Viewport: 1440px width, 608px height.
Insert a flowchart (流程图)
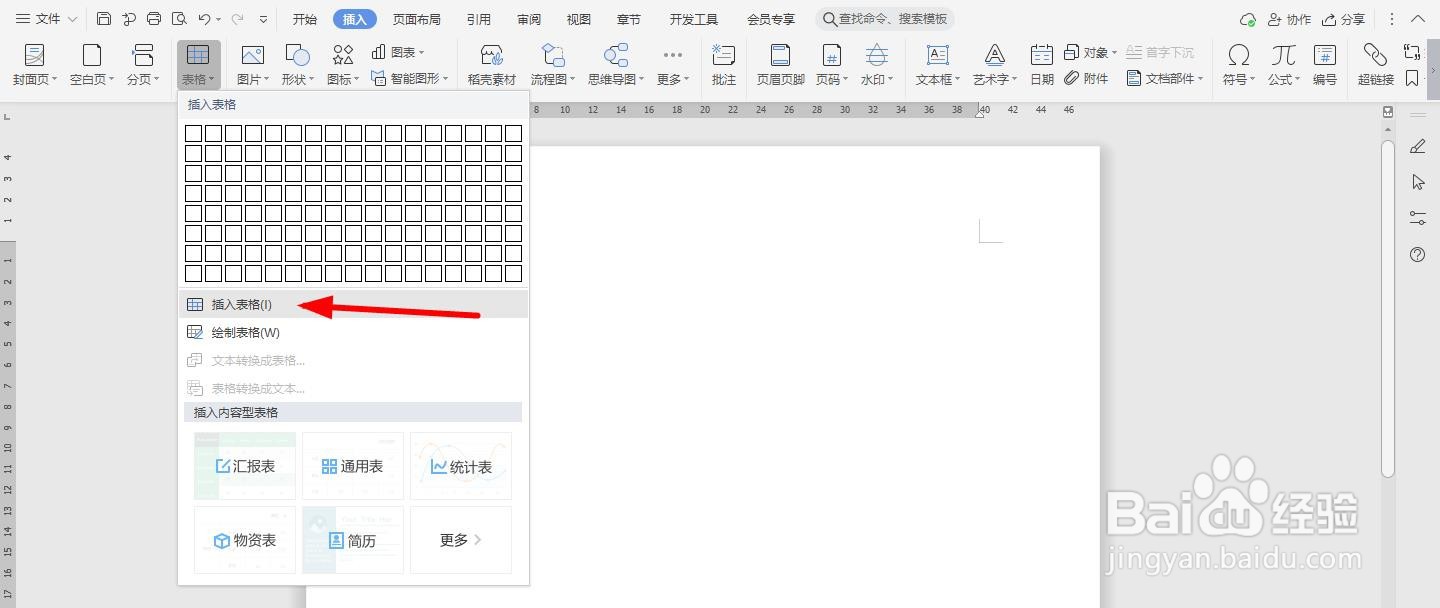[553, 65]
